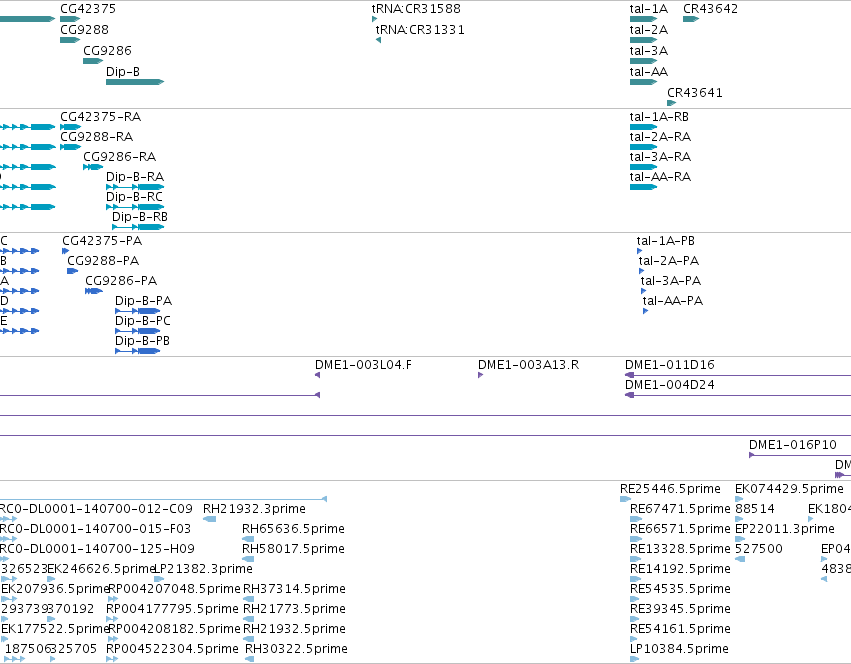851x664 pixels.
Task: Select the RC0-DL0001-140700-012-C09 EST label
Action: click(96, 509)
